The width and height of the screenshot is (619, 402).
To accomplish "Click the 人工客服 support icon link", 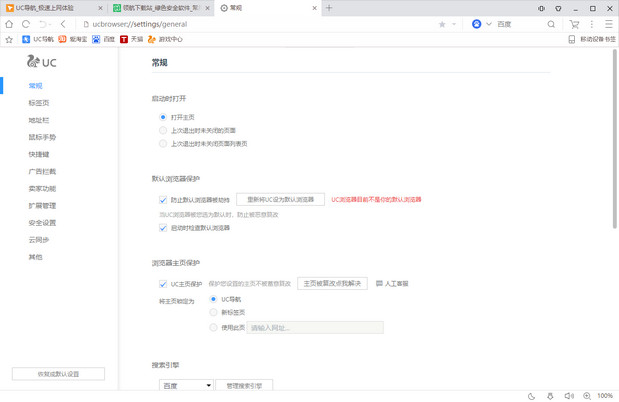I will (392, 284).
